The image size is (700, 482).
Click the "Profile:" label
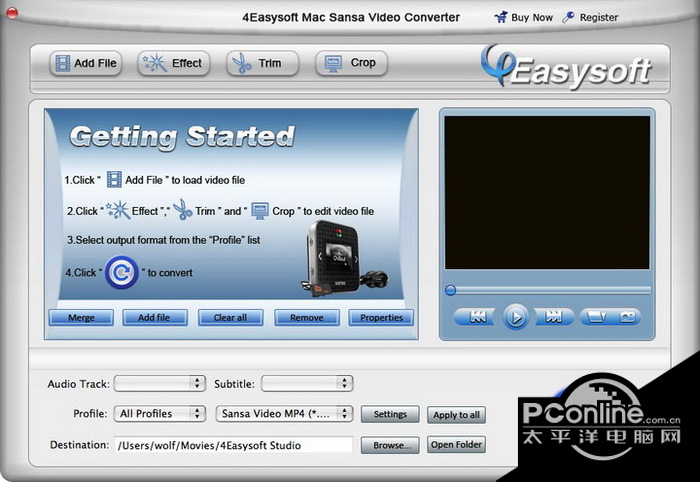click(x=90, y=414)
